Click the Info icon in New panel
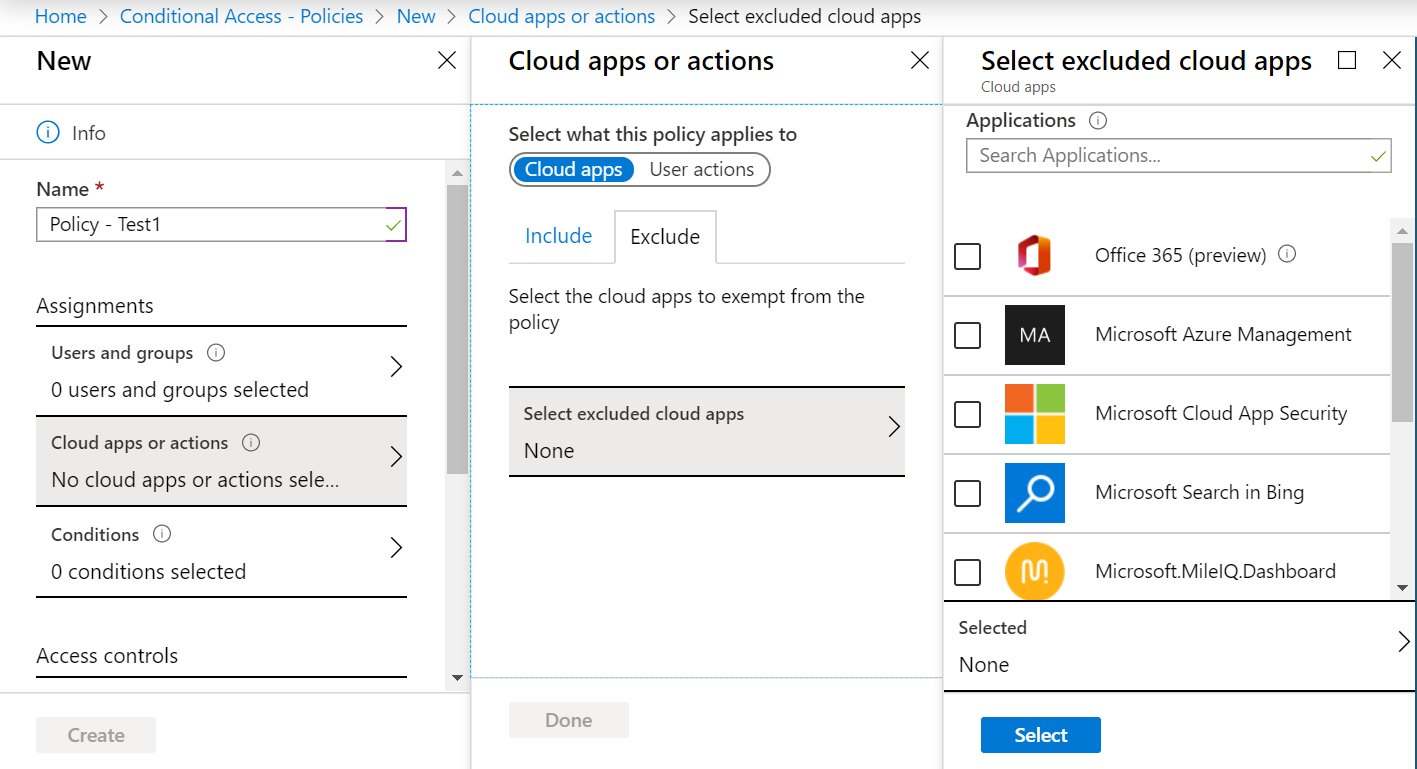This screenshot has height=769, width=1417. 48,132
